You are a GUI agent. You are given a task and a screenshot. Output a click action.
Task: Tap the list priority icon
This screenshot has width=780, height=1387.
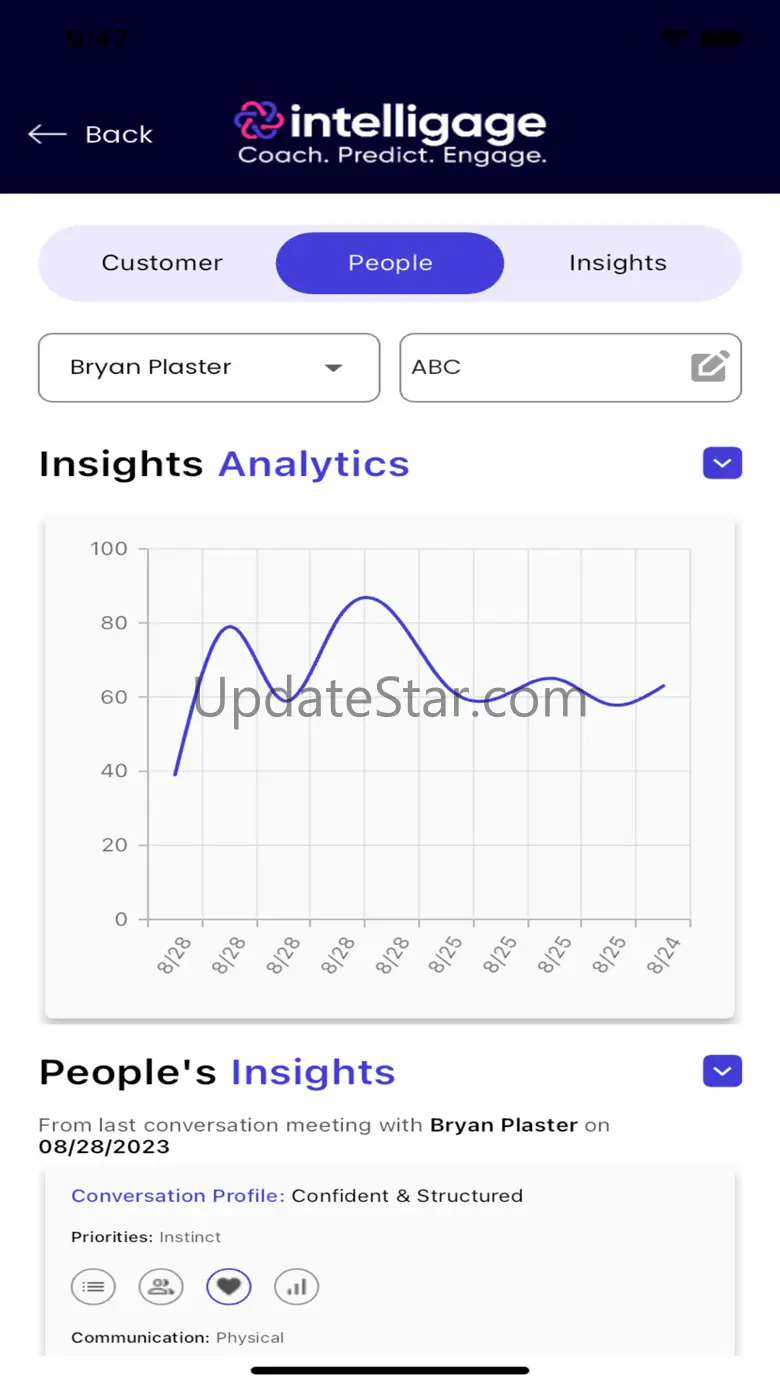tap(93, 1287)
